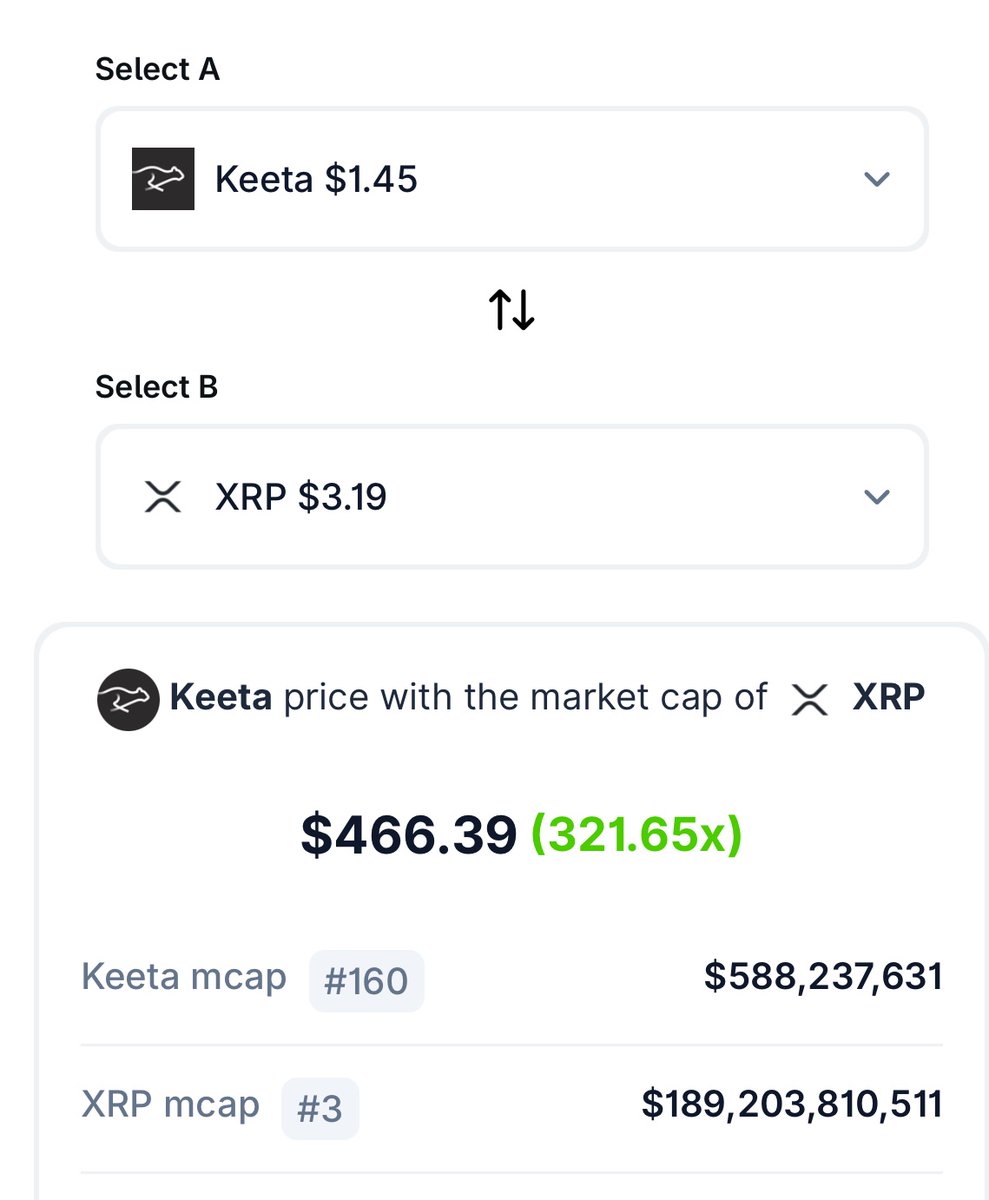This screenshot has width=989, height=1200.
Task: Click the green 321.65x multiplier
Action: (636, 835)
